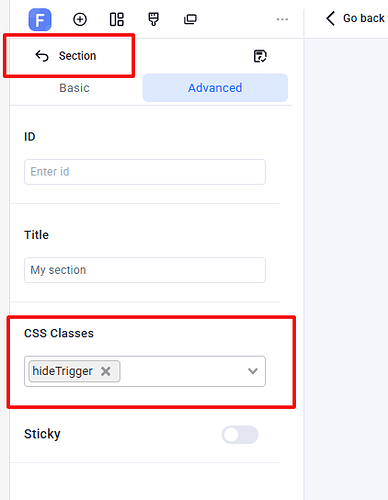Switch to the Advanced tab

[x=215, y=88]
